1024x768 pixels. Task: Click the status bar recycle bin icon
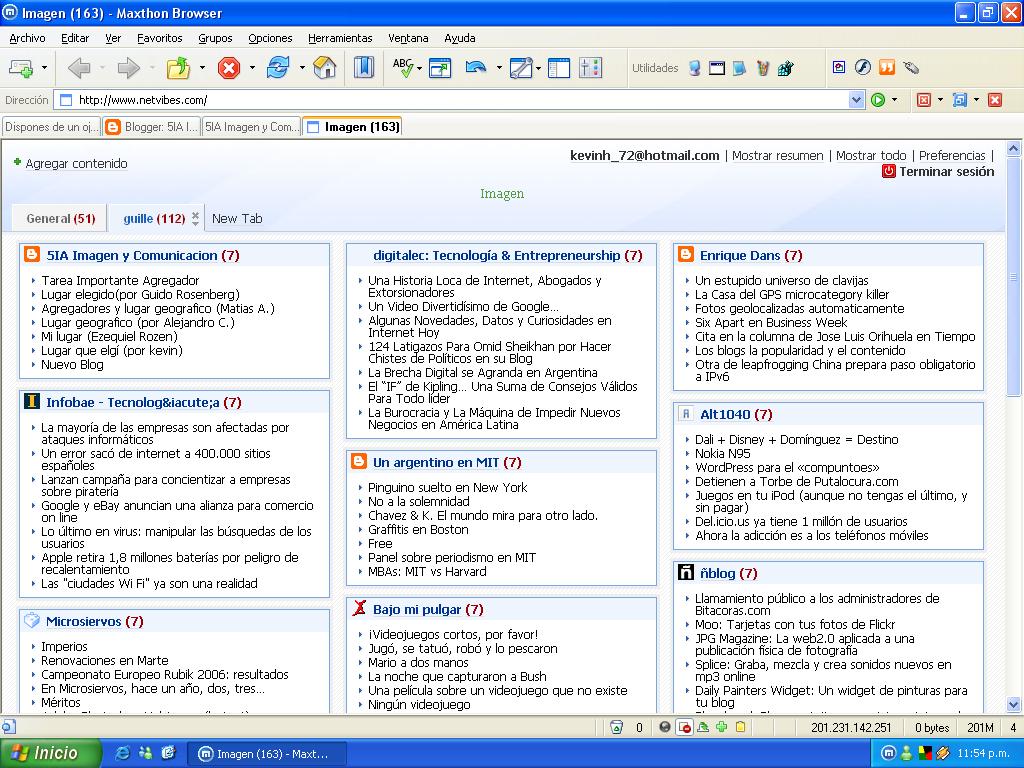pos(616,727)
